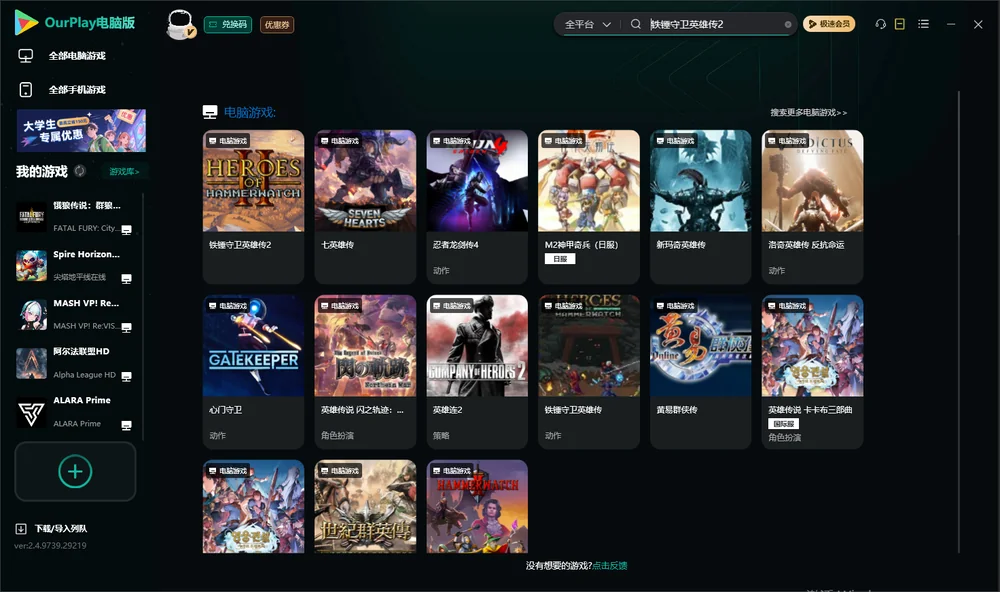Open the Seven Hearts 七英雄传 card
Image resolution: width=1000 pixels, height=592 pixels.
pos(365,207)
